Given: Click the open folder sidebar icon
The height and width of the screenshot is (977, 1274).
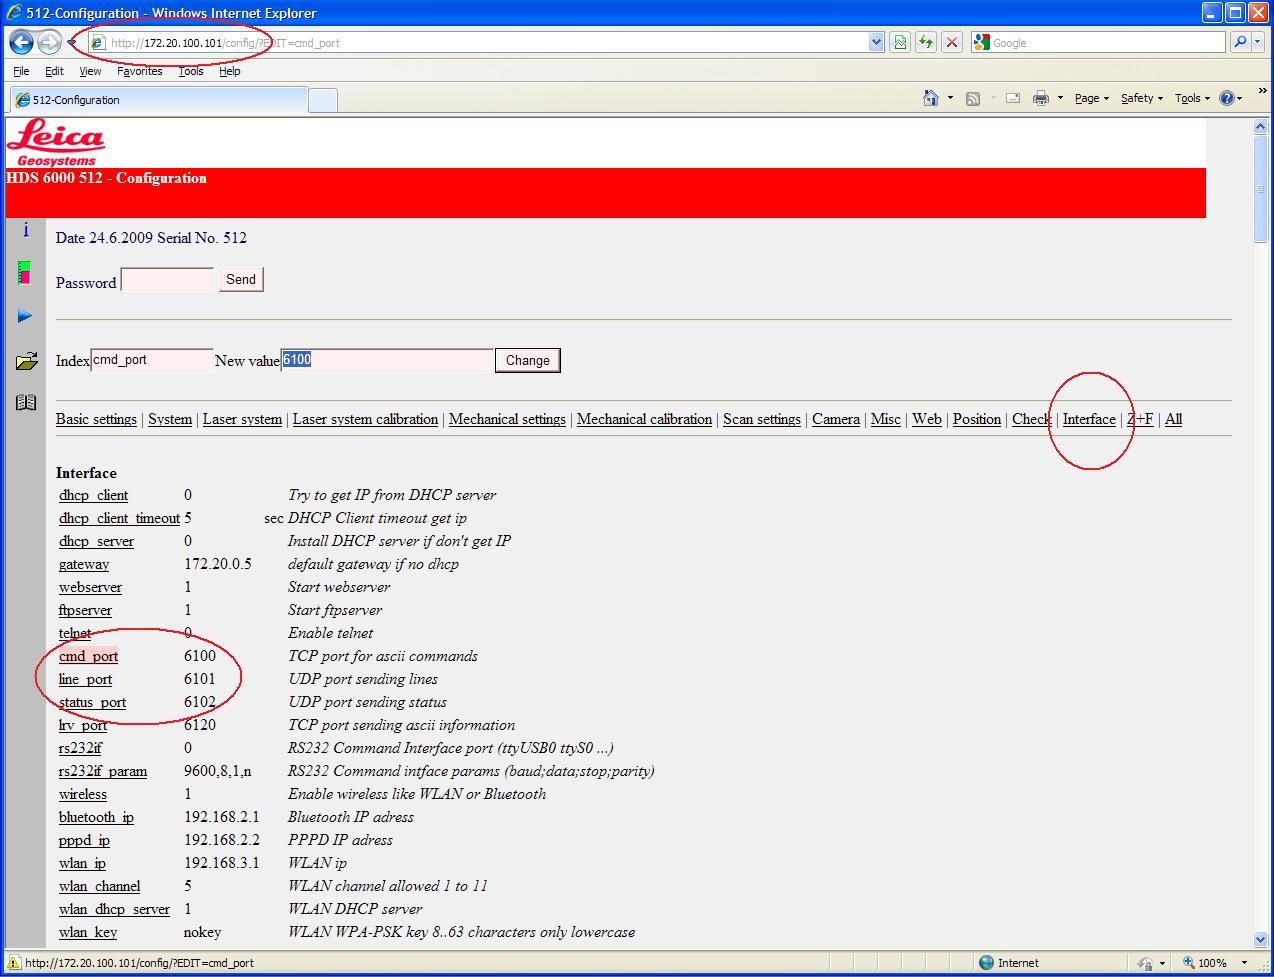Looking at the screenshot, I should tap(26, 360).
